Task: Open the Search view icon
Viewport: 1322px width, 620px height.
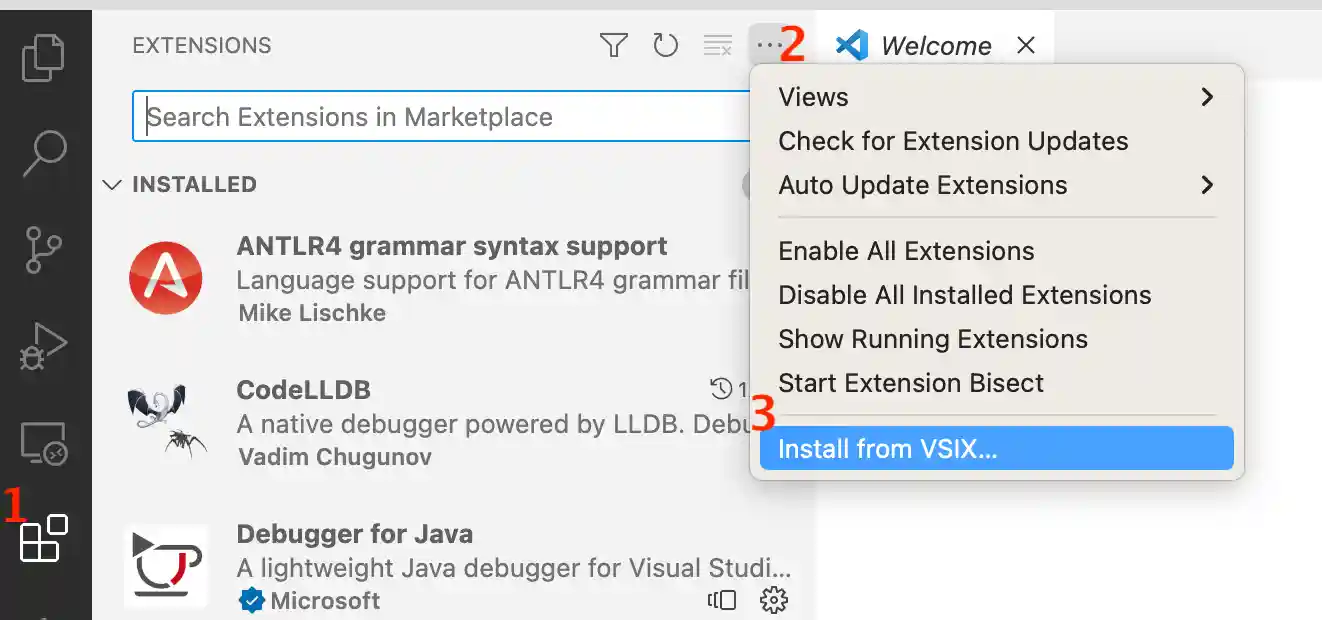Action: 44,155
